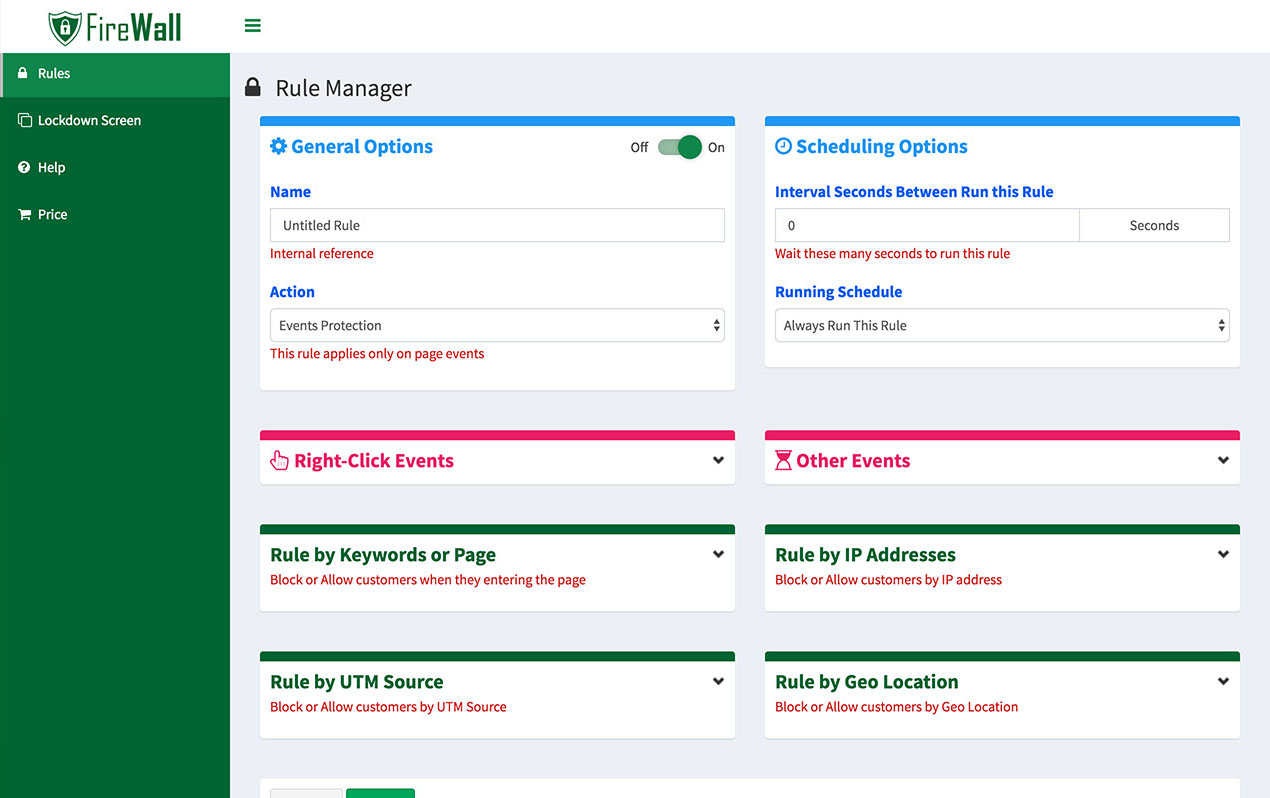Click the clock icon in Scheduling Options

tap(784, 146)
